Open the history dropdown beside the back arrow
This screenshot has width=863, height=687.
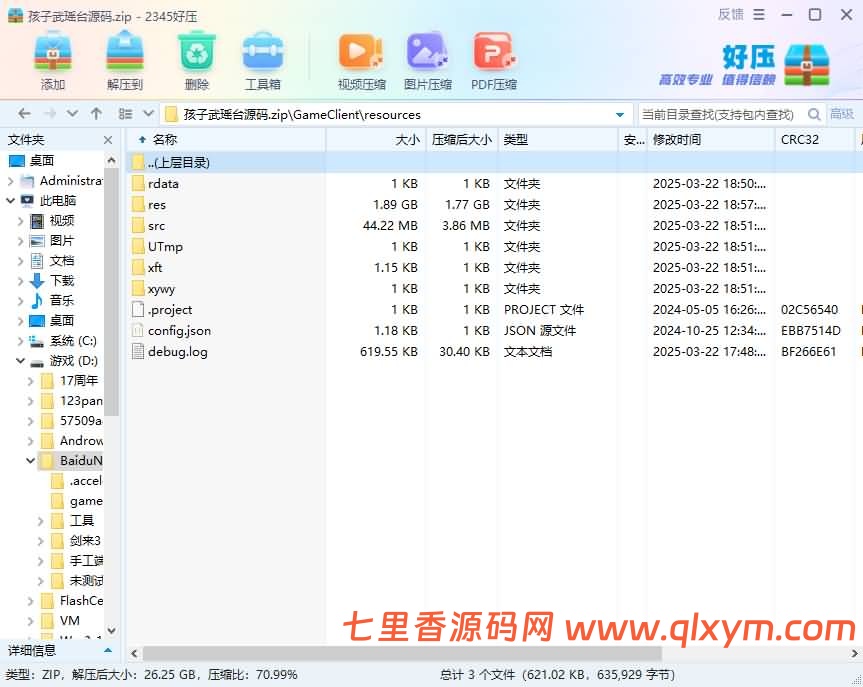point(72,113)
